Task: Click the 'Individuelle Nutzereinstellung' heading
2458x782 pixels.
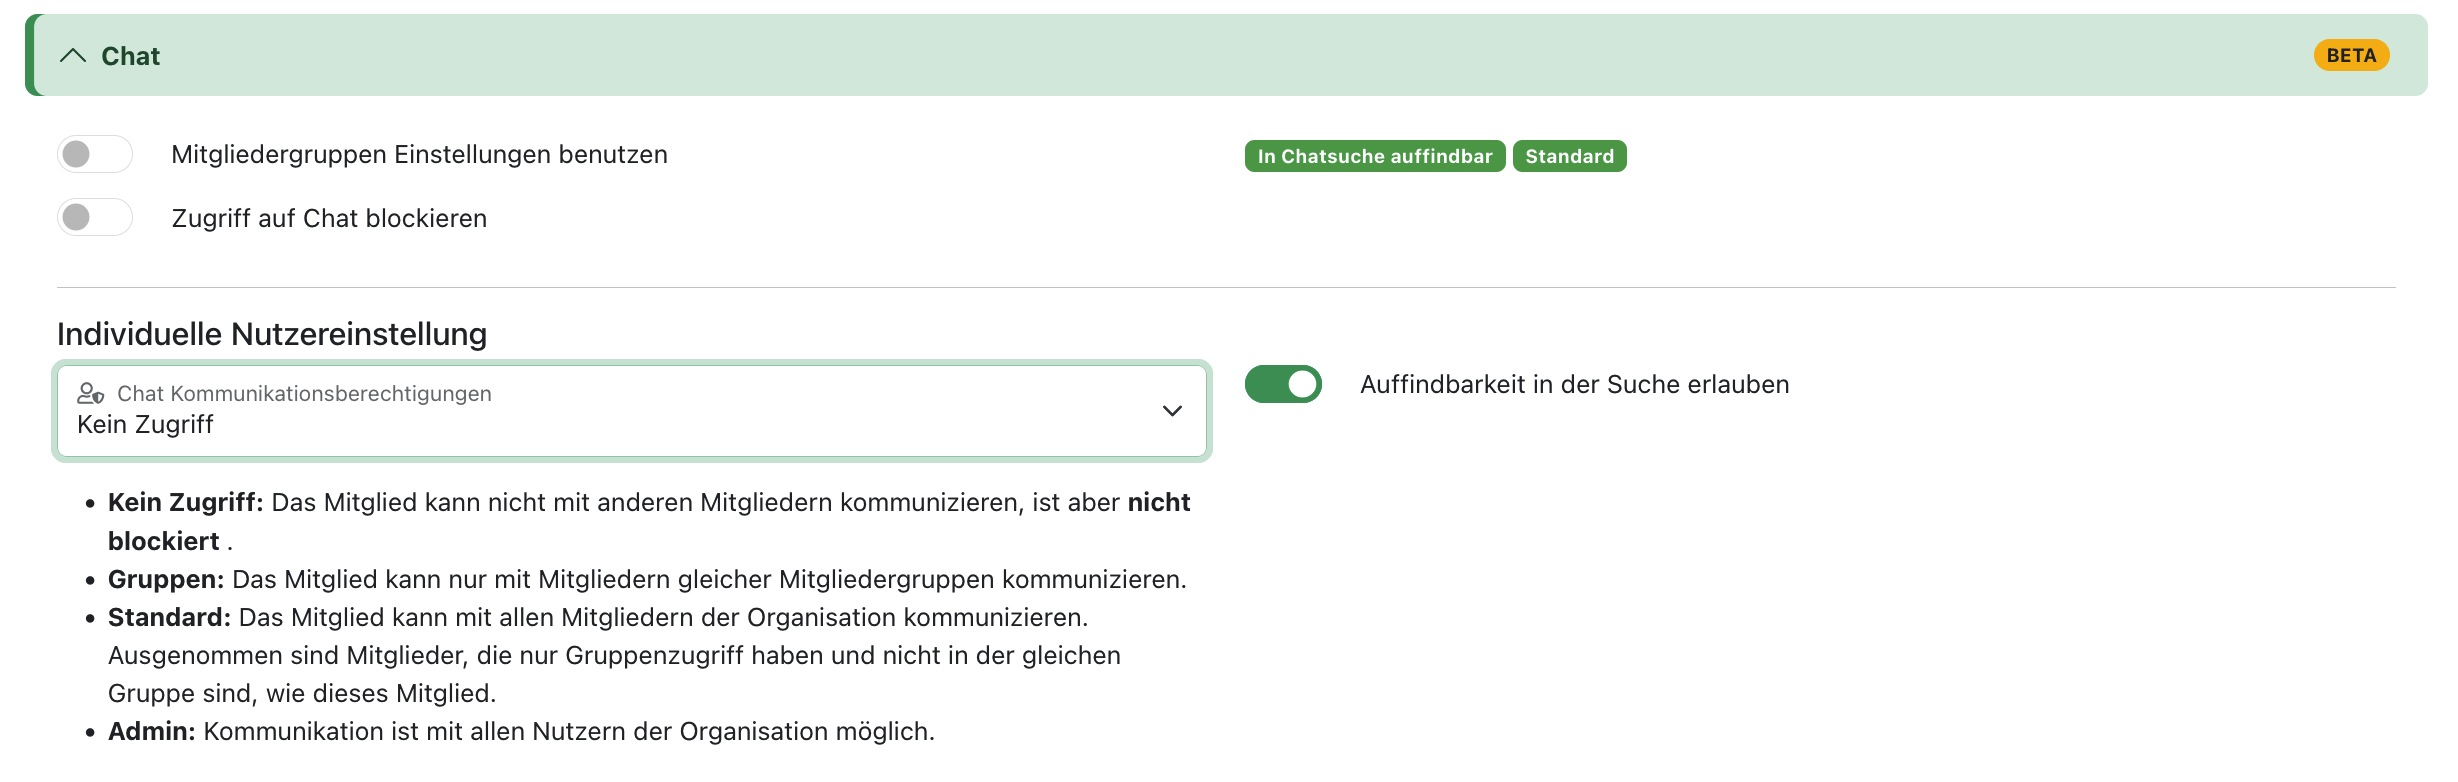Action: coord(272,334)
